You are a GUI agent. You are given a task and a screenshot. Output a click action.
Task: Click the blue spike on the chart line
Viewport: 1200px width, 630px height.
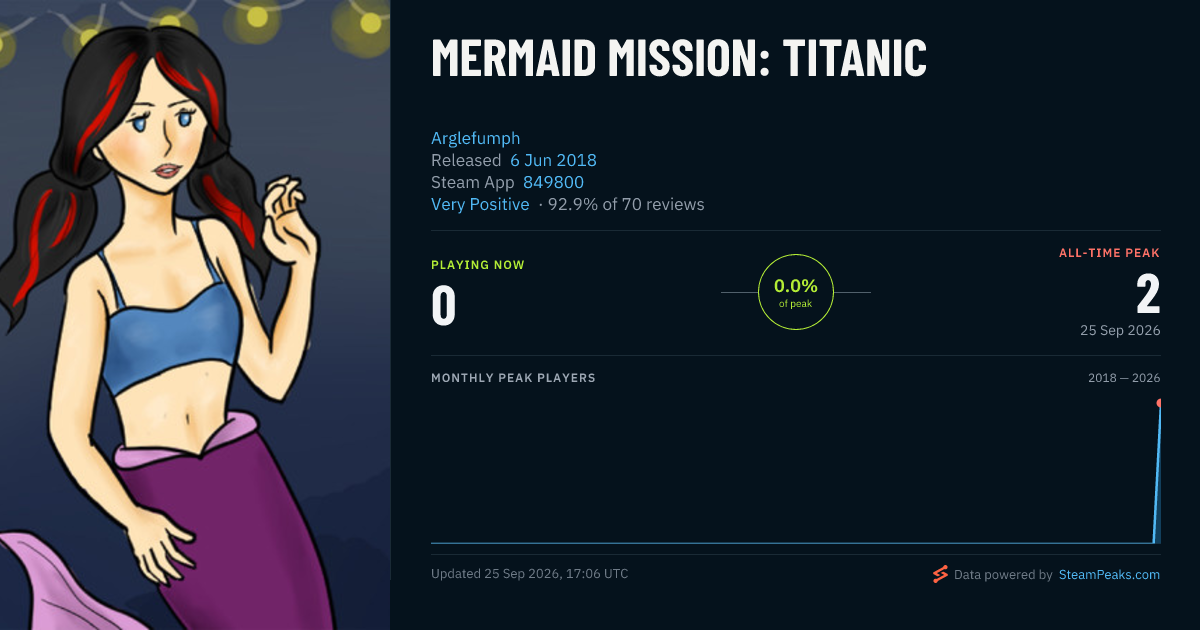1157,475
